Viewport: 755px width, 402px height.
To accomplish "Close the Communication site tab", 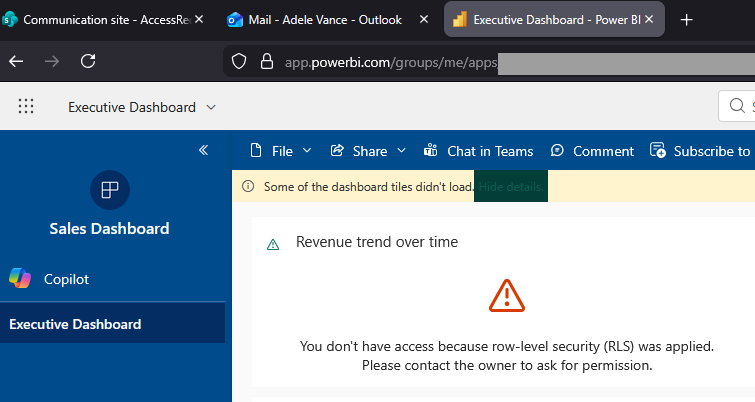I will tap(199, 19).
